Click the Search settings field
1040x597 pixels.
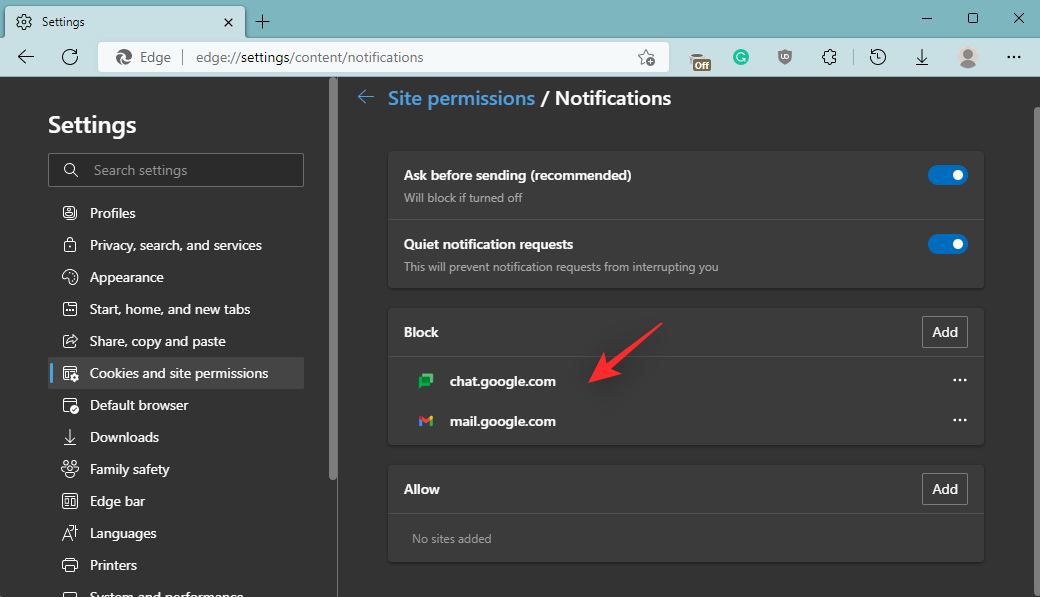coord(176,170)
